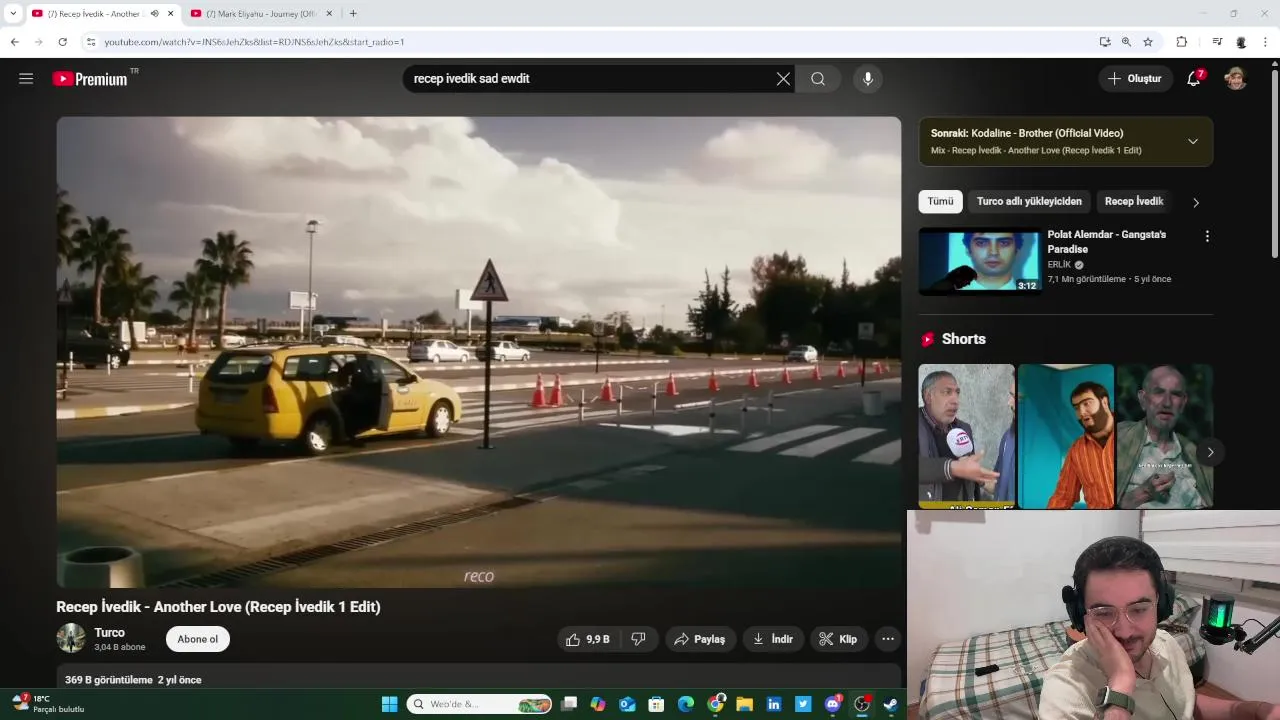1280x720 pixels.
Task: Open Short with bearded man in orange
Action: click(x=1066, y=436)
